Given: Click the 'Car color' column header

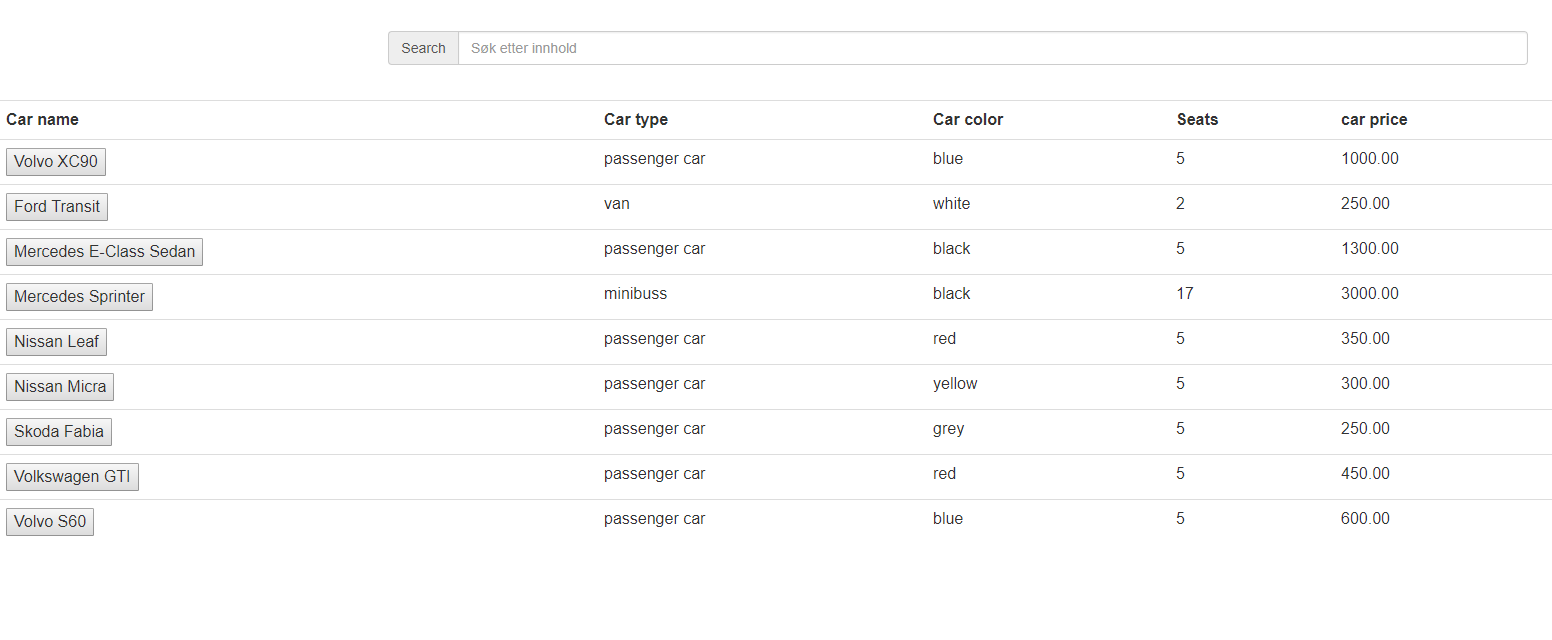Looking at the screenshot, I should coord(968,119).
